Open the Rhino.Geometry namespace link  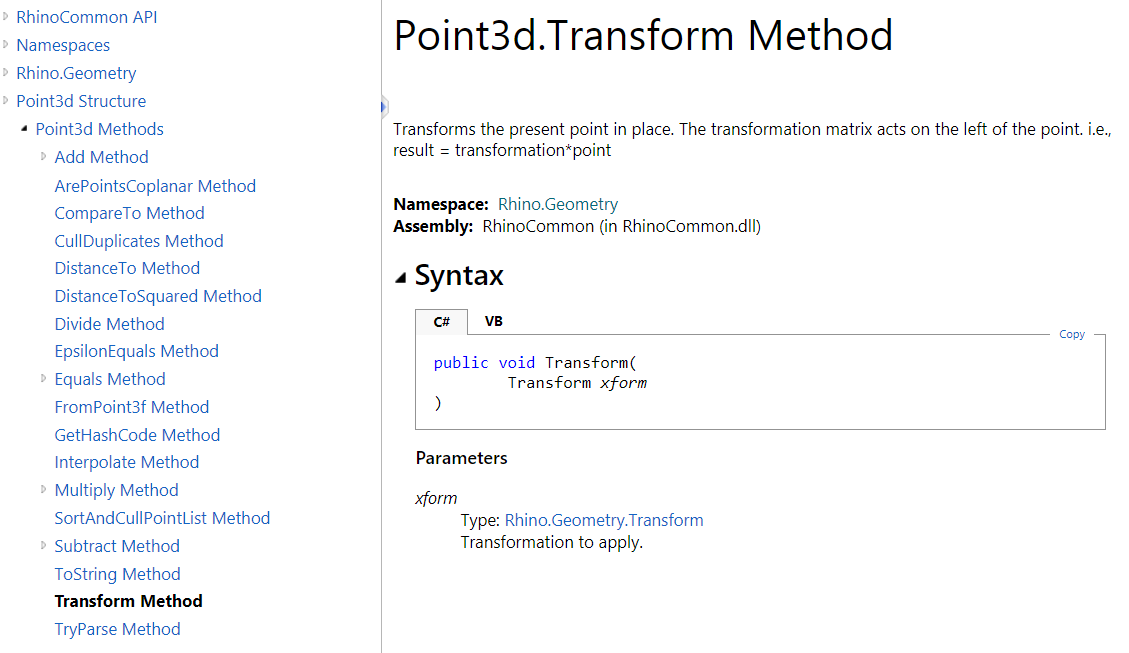558,204
